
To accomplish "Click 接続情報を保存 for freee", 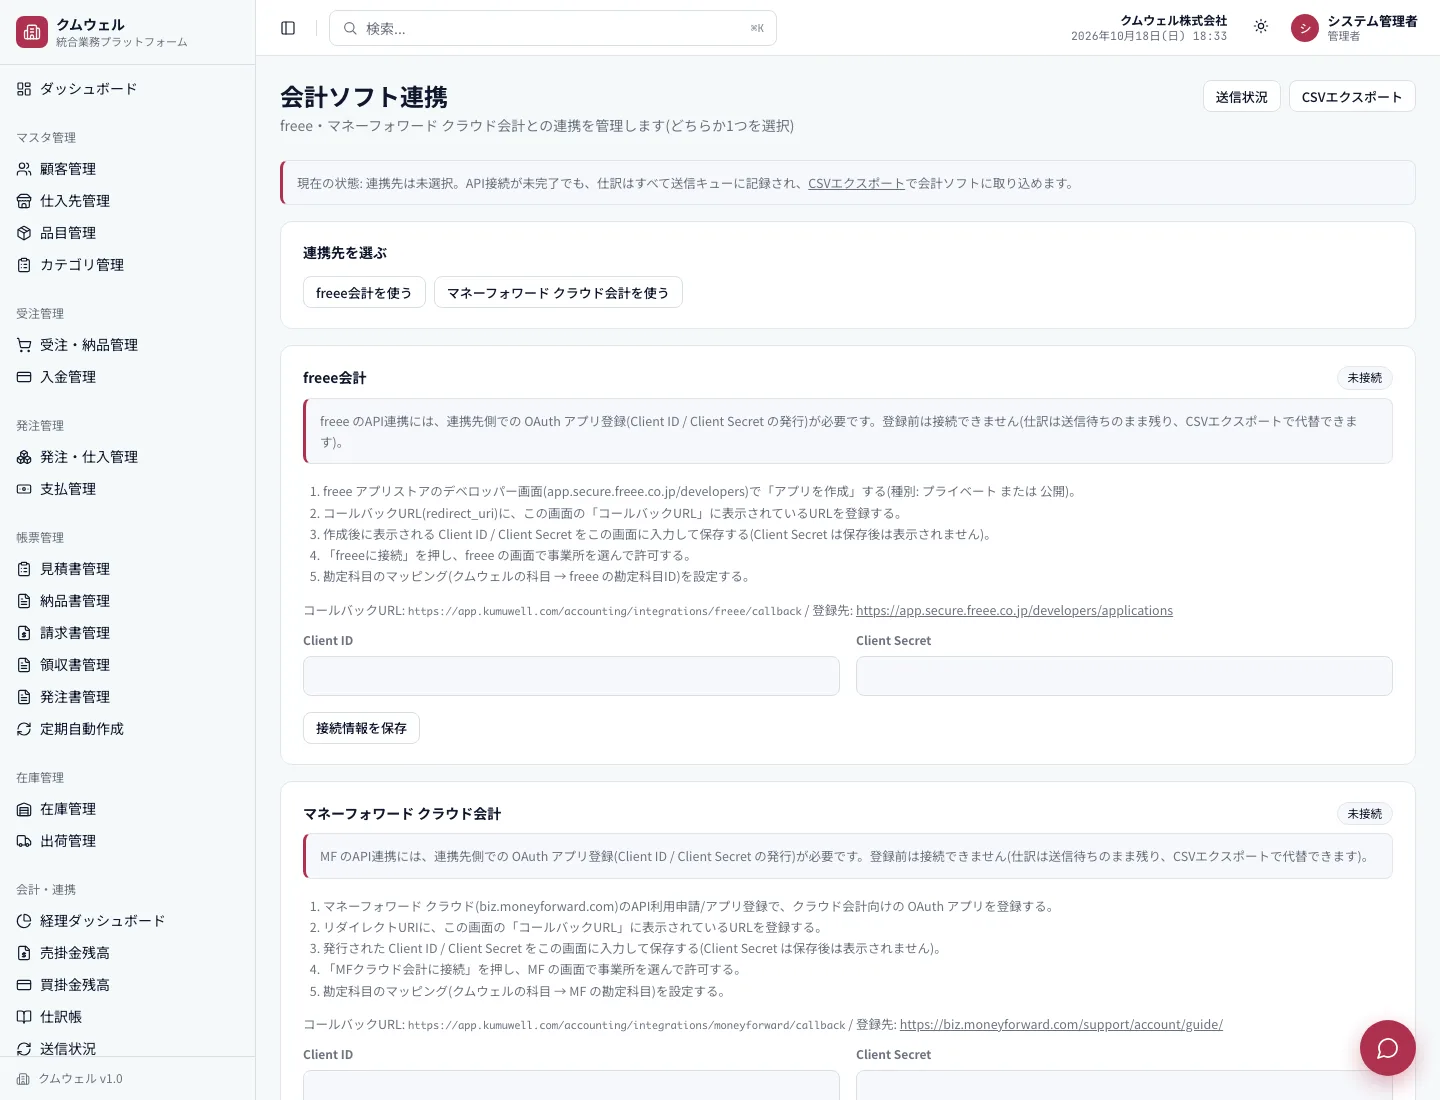I will point(361,728).
